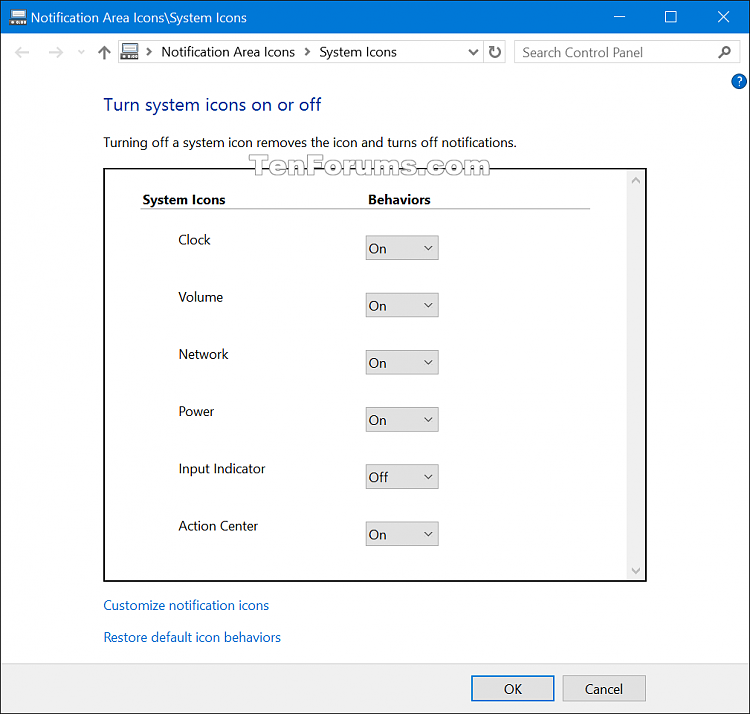Open the Network behavior dropdown

402,362
